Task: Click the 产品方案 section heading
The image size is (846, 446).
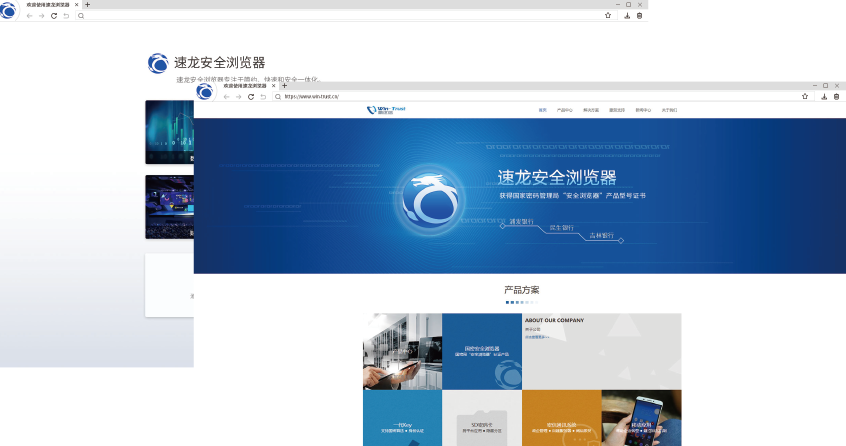Action: pos(521,290)
